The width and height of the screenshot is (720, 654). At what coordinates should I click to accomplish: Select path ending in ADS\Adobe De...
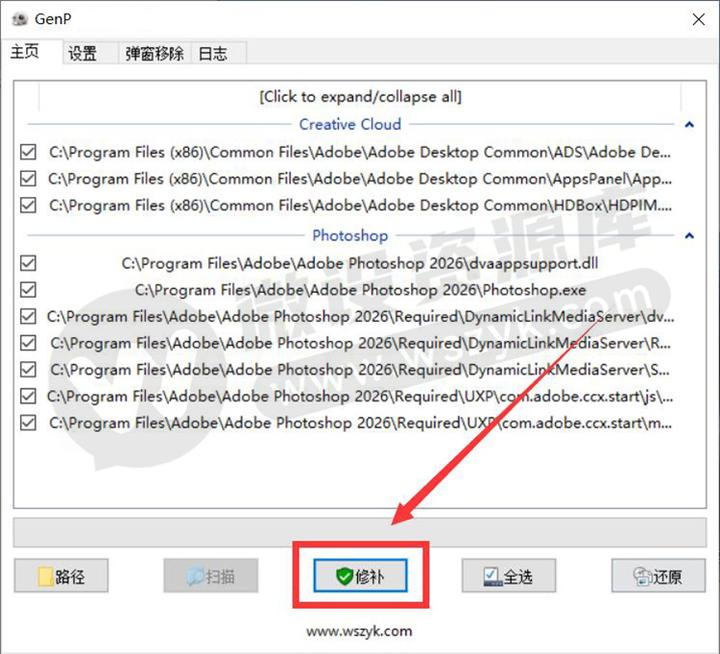click(x=360, y=152)
